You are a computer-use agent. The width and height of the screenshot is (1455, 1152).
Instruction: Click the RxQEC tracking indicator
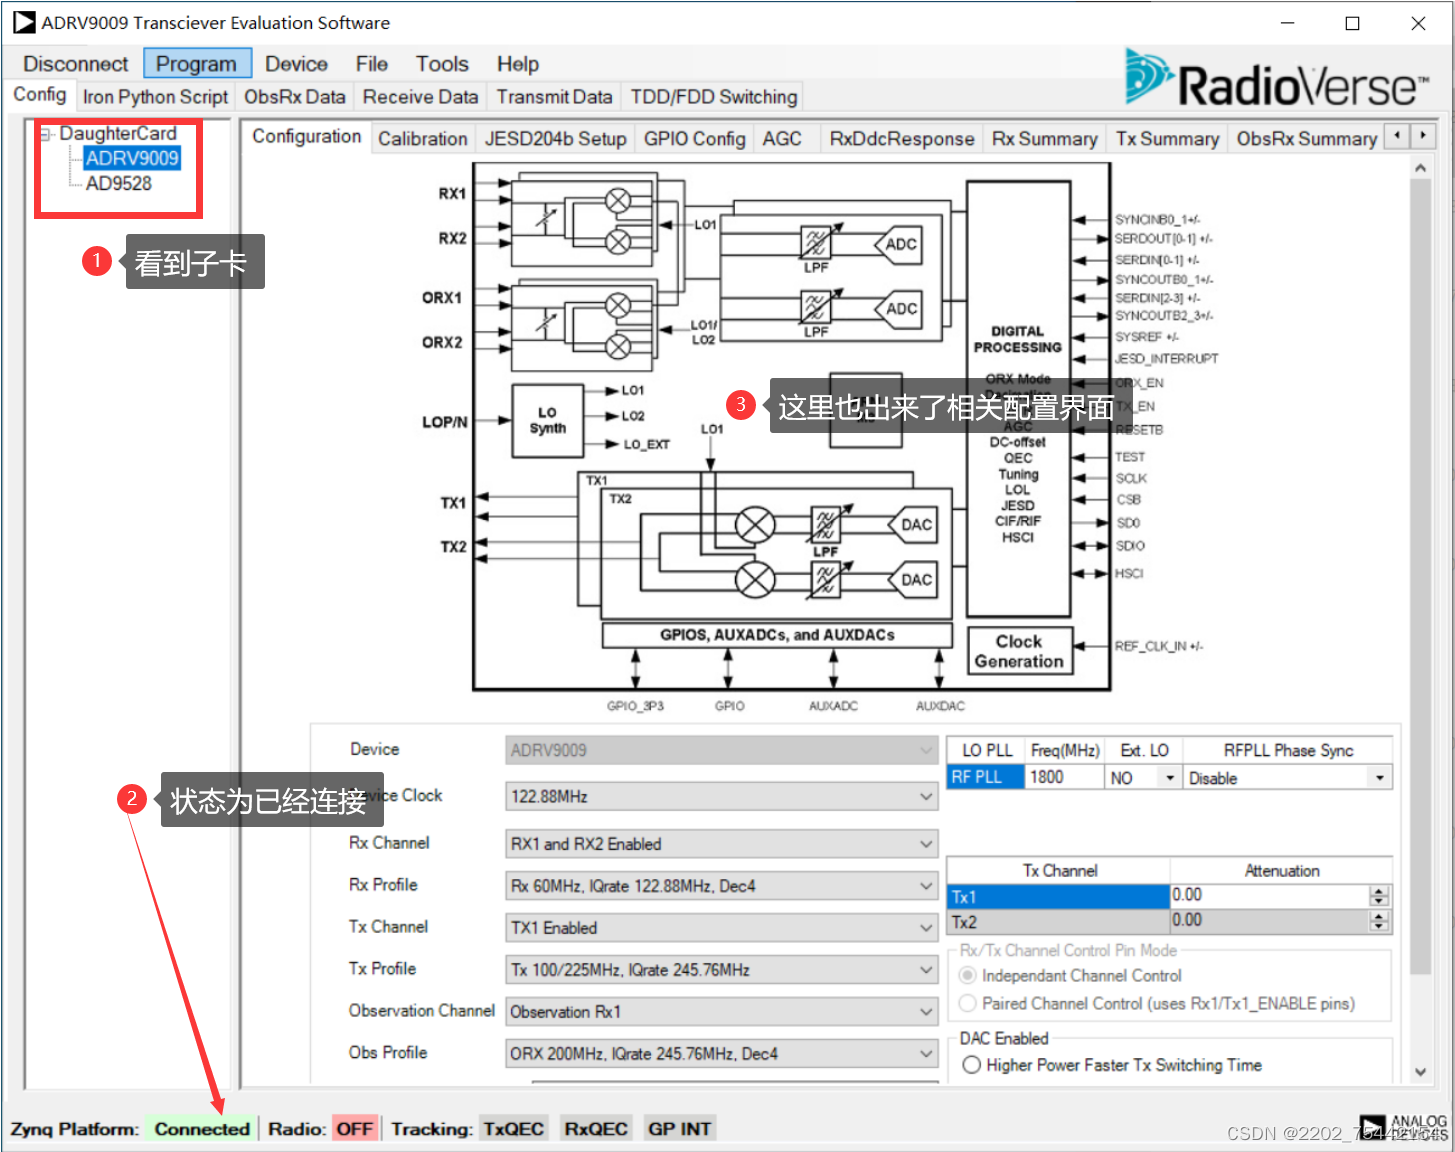point(595,1128)
